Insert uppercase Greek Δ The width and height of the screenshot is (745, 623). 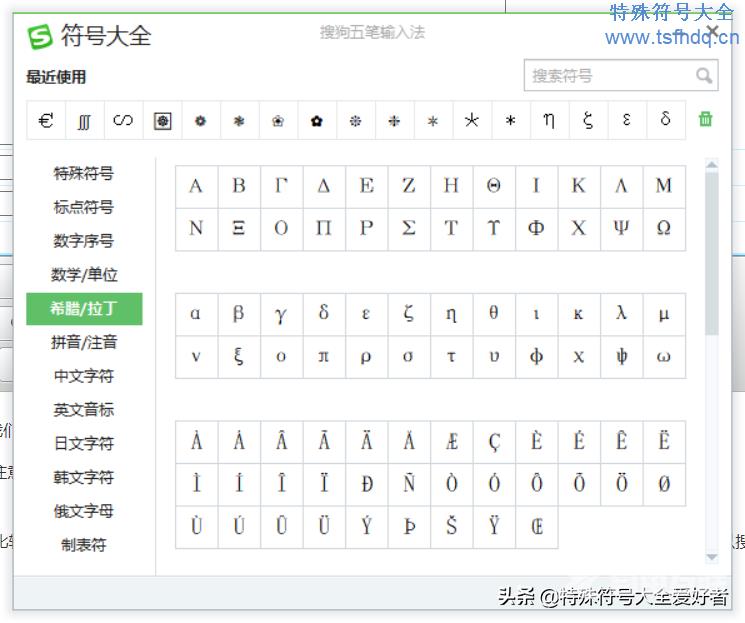coord(324,187)
